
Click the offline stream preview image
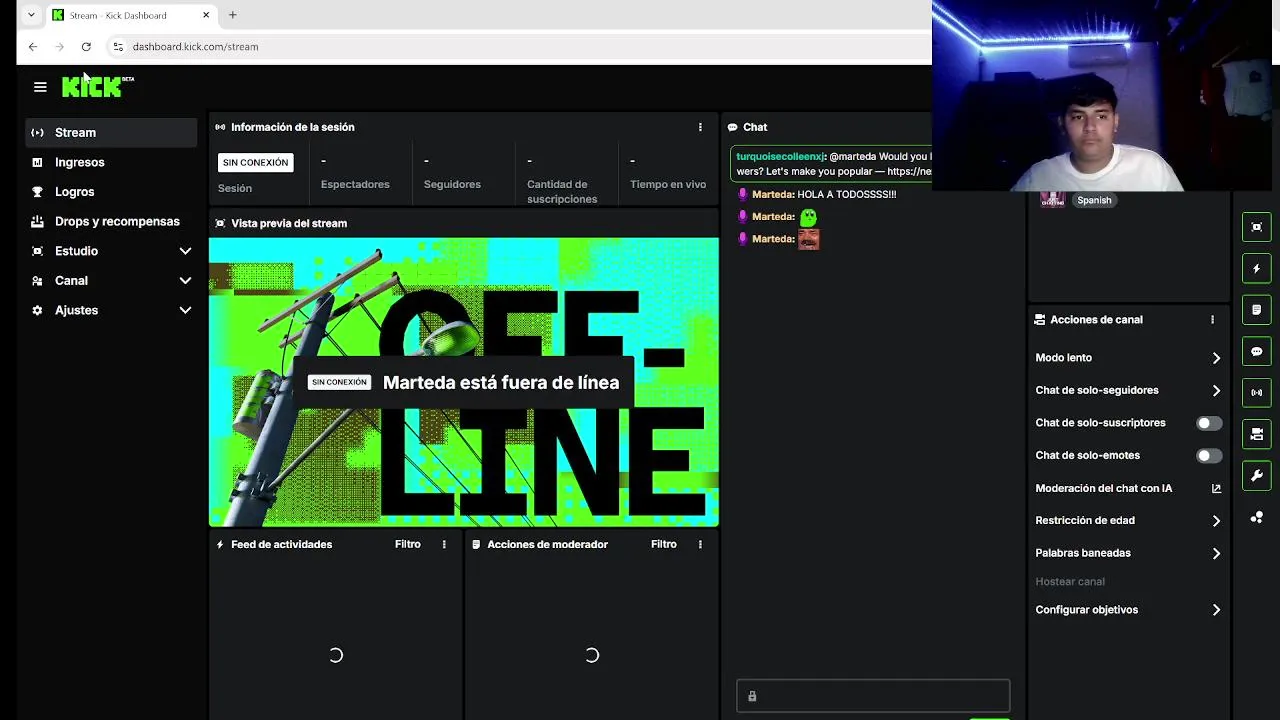click(x=463, y=382)
